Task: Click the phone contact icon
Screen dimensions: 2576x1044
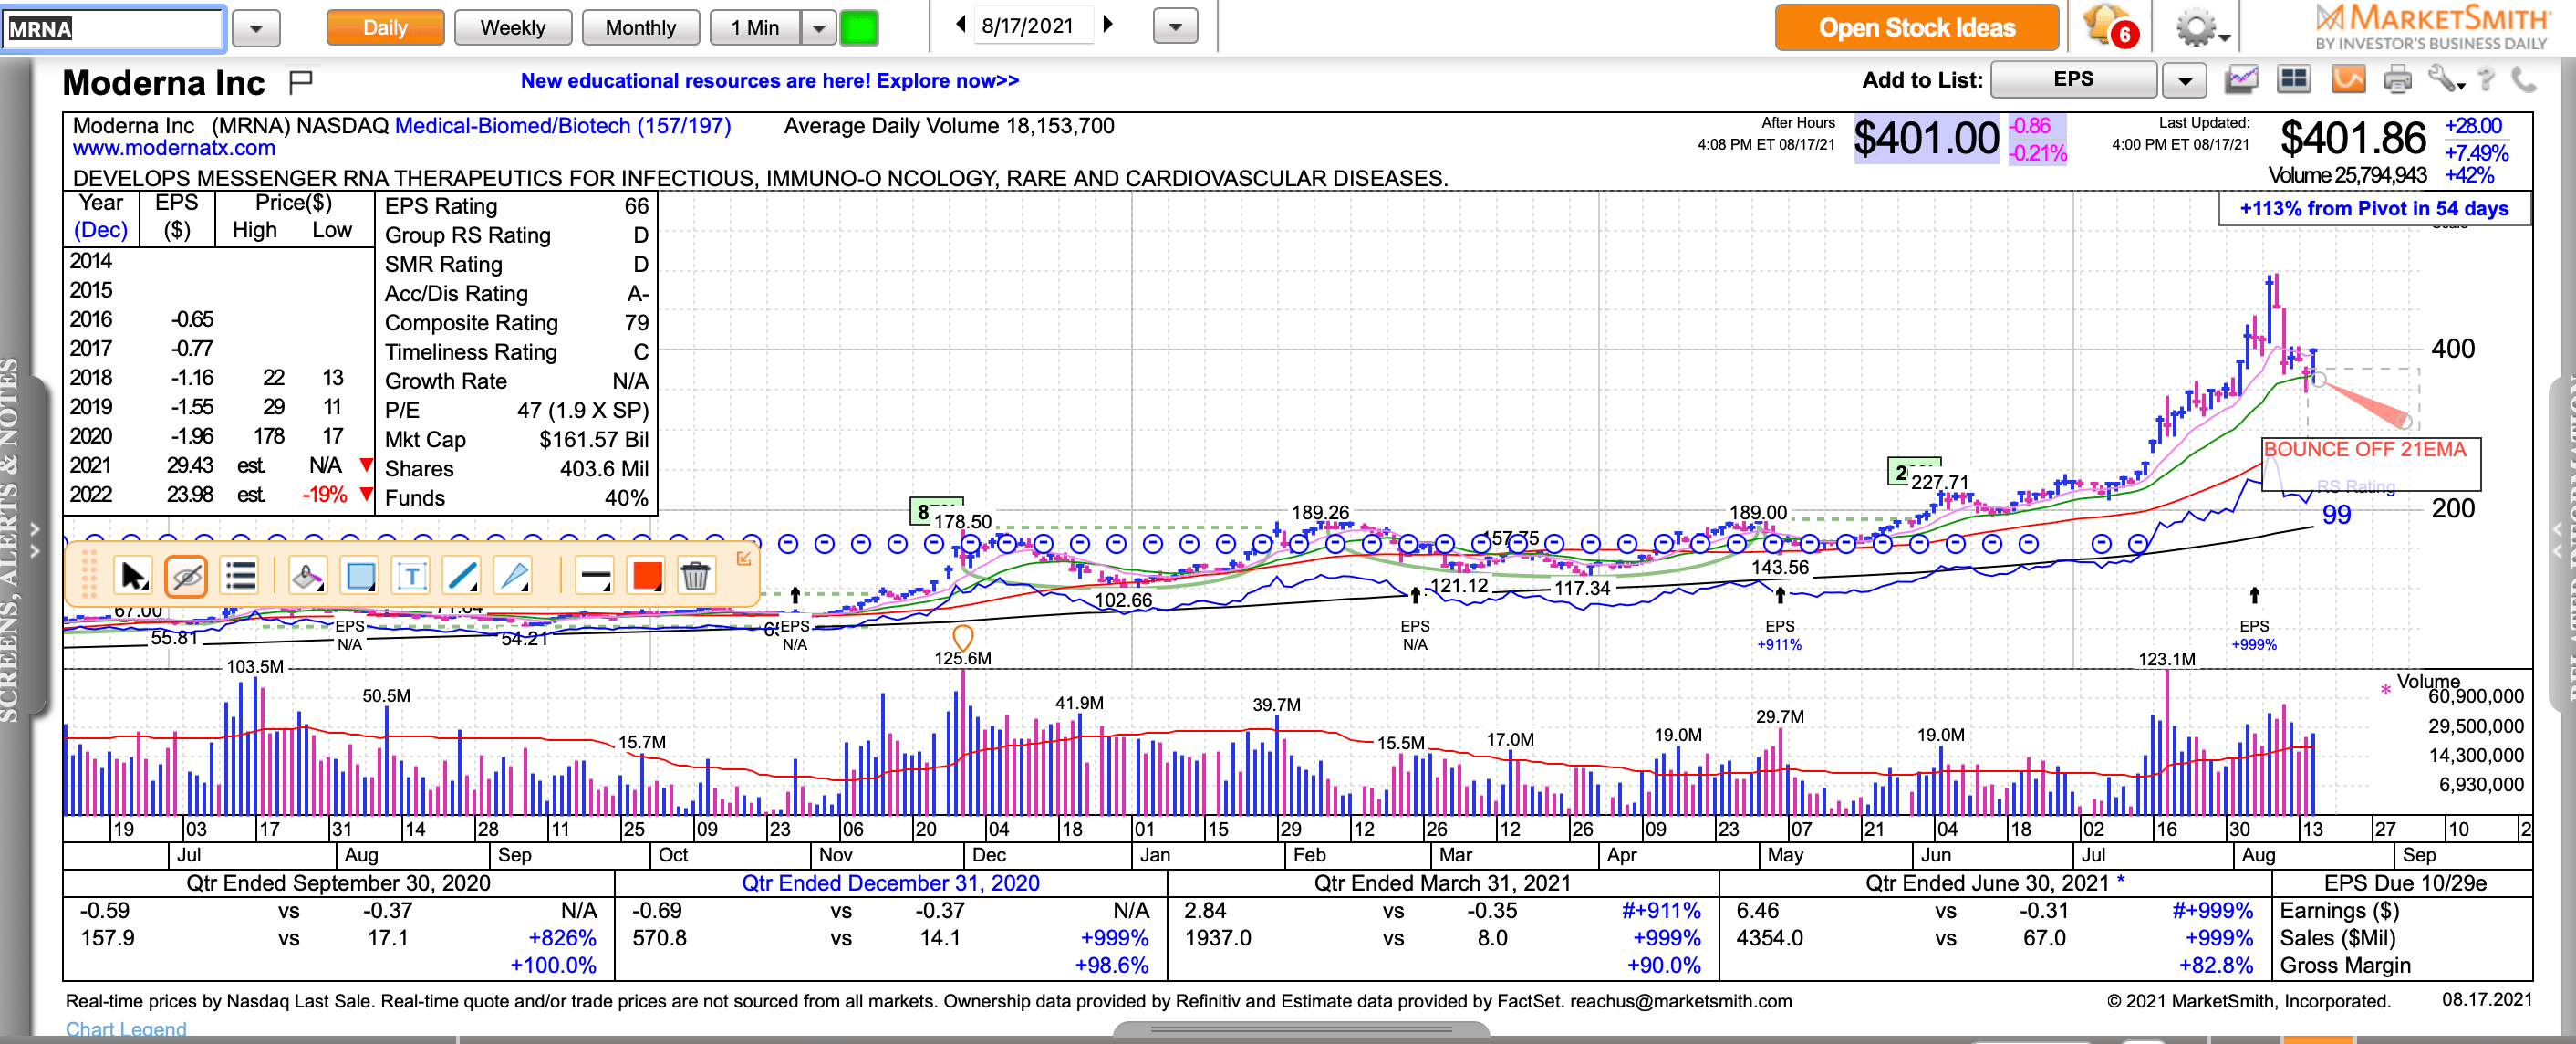Action: [2524, 80]
